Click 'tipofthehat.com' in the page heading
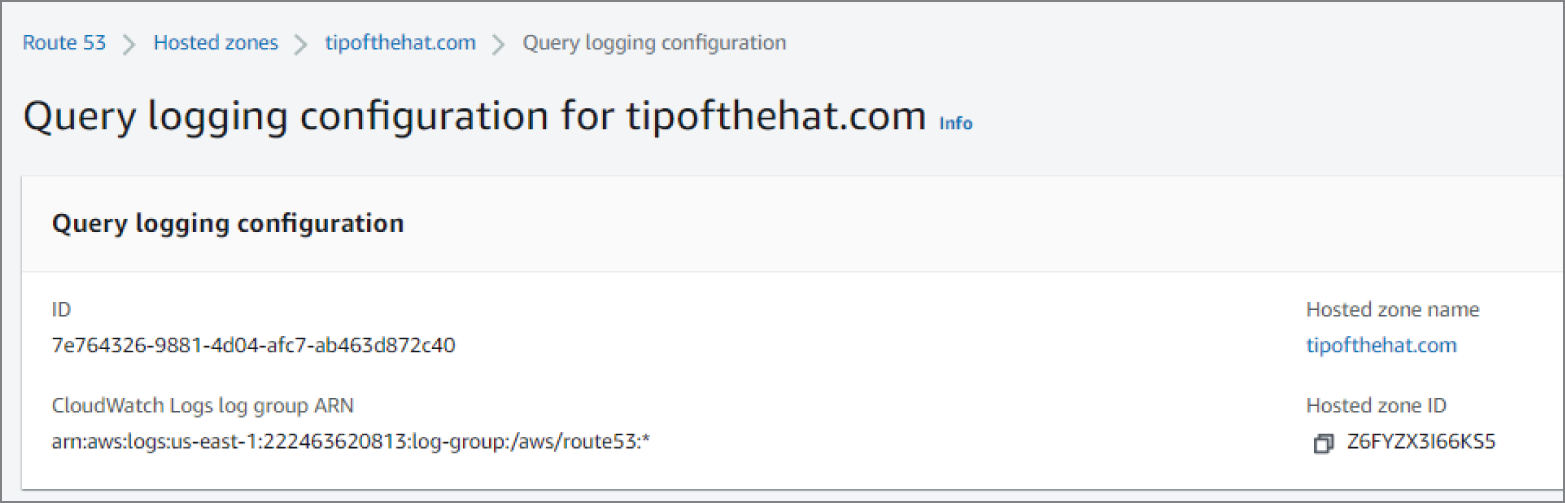 pos(776,117)
